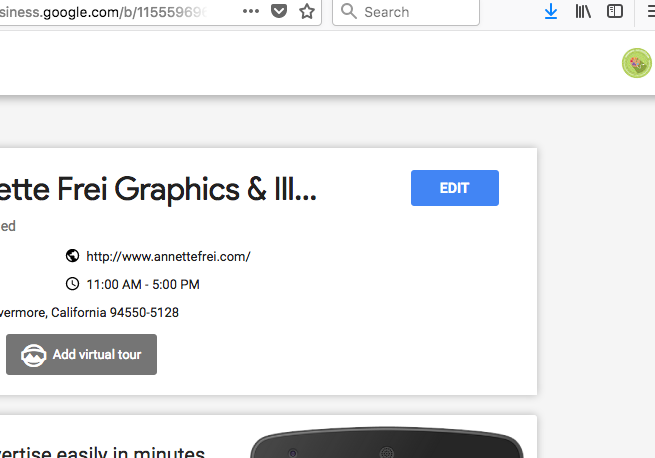Image resolution: width=655 pixels, height=458 pixels.
Task: Click the phone image in advertise card
Action: tap(386, 443)
